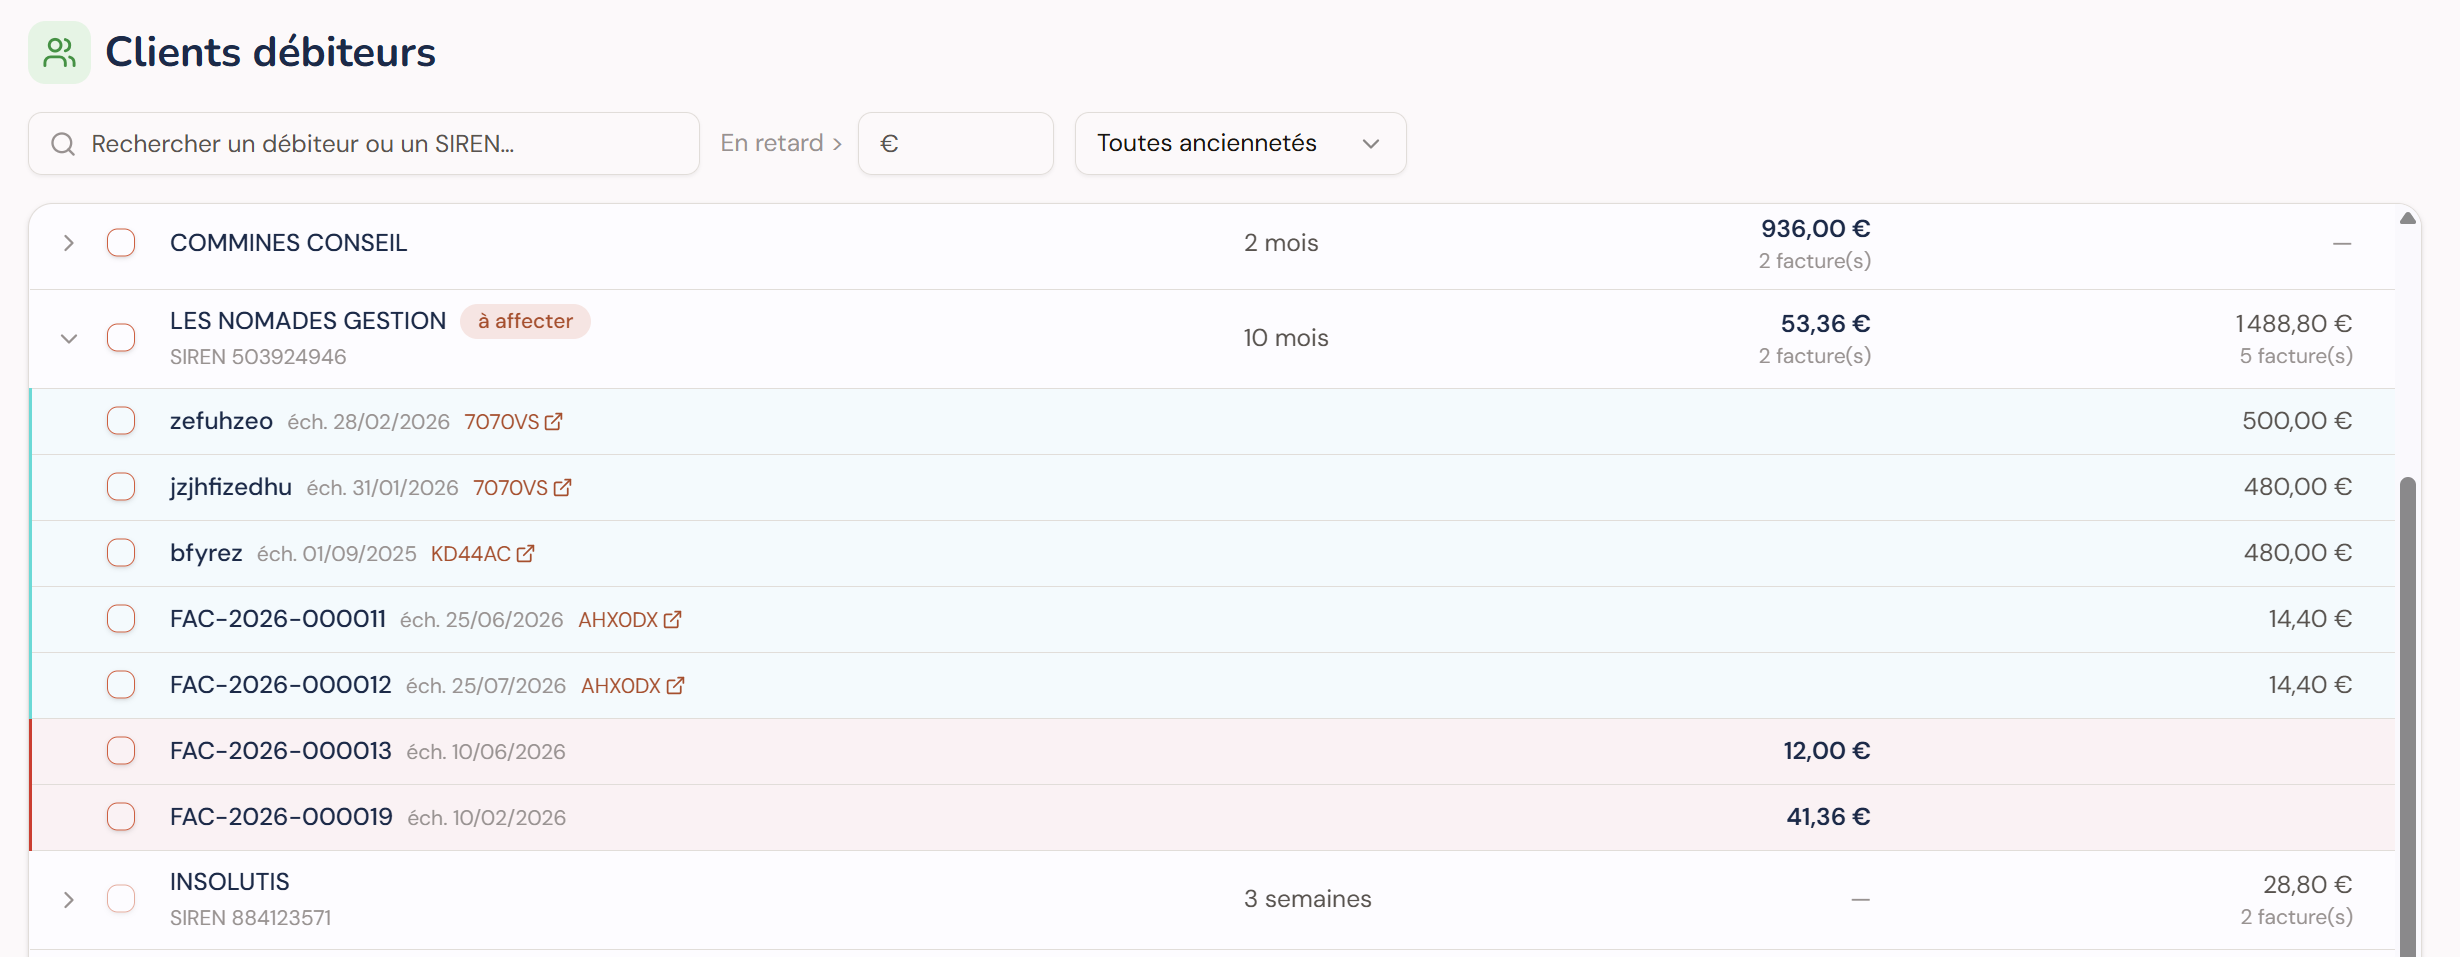Tick the zefuhzeo invoice checkbox
Image resolution: width=2460 pixels, height=957 pixels.
click(x=121, y=421)
